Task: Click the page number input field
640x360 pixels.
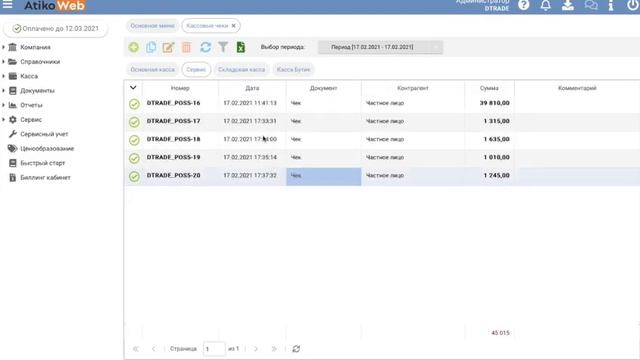Action: (214, 349)
